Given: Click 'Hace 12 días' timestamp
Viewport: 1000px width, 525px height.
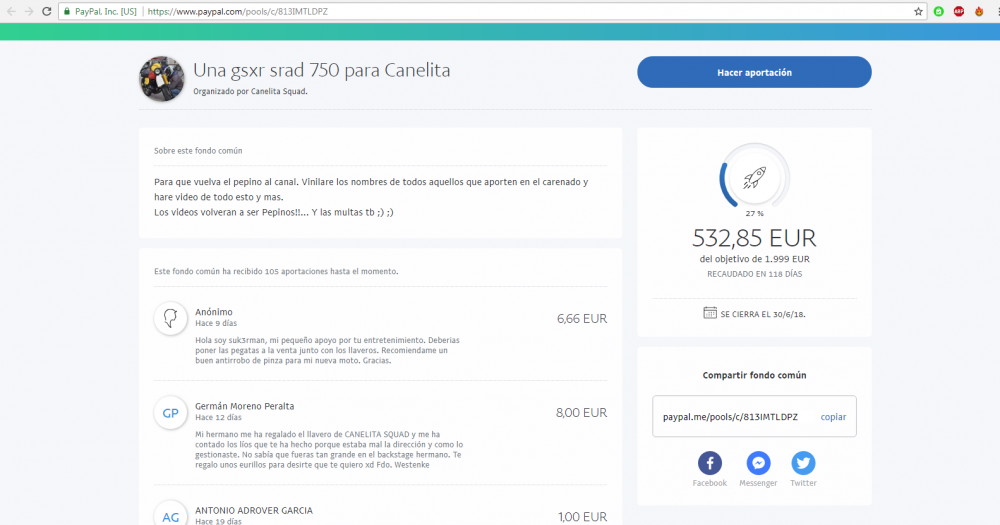Looking at the screenshot, I should point(218,418).
